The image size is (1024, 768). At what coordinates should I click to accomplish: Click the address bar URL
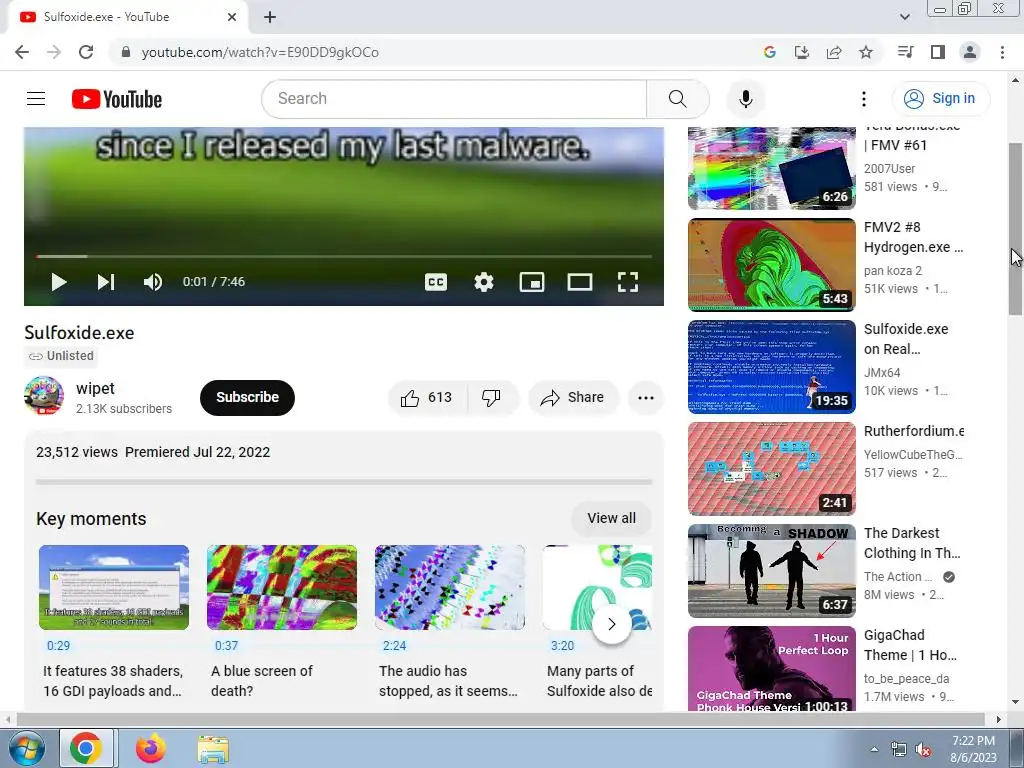click(x=260, y=52)
